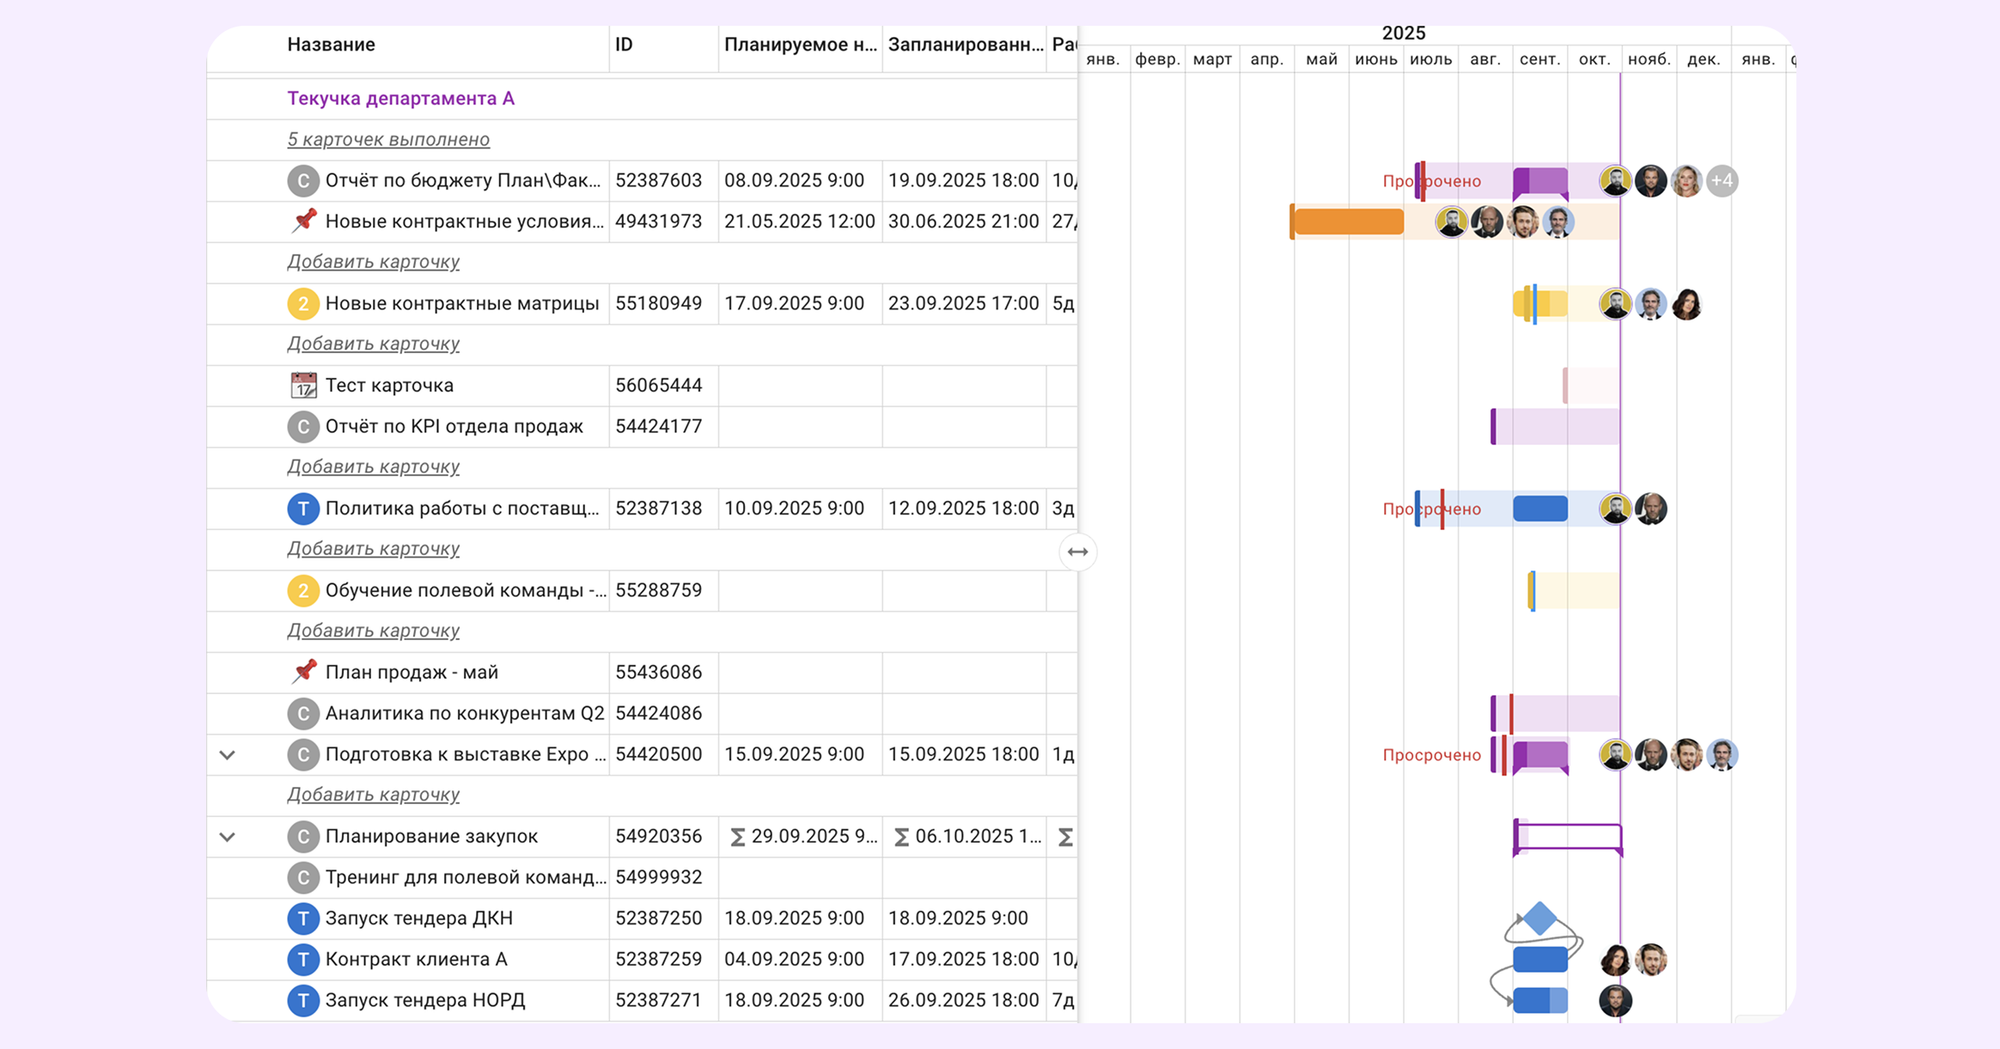Click the blue T icon for Запуск тендера ДКН

[303, 918]
